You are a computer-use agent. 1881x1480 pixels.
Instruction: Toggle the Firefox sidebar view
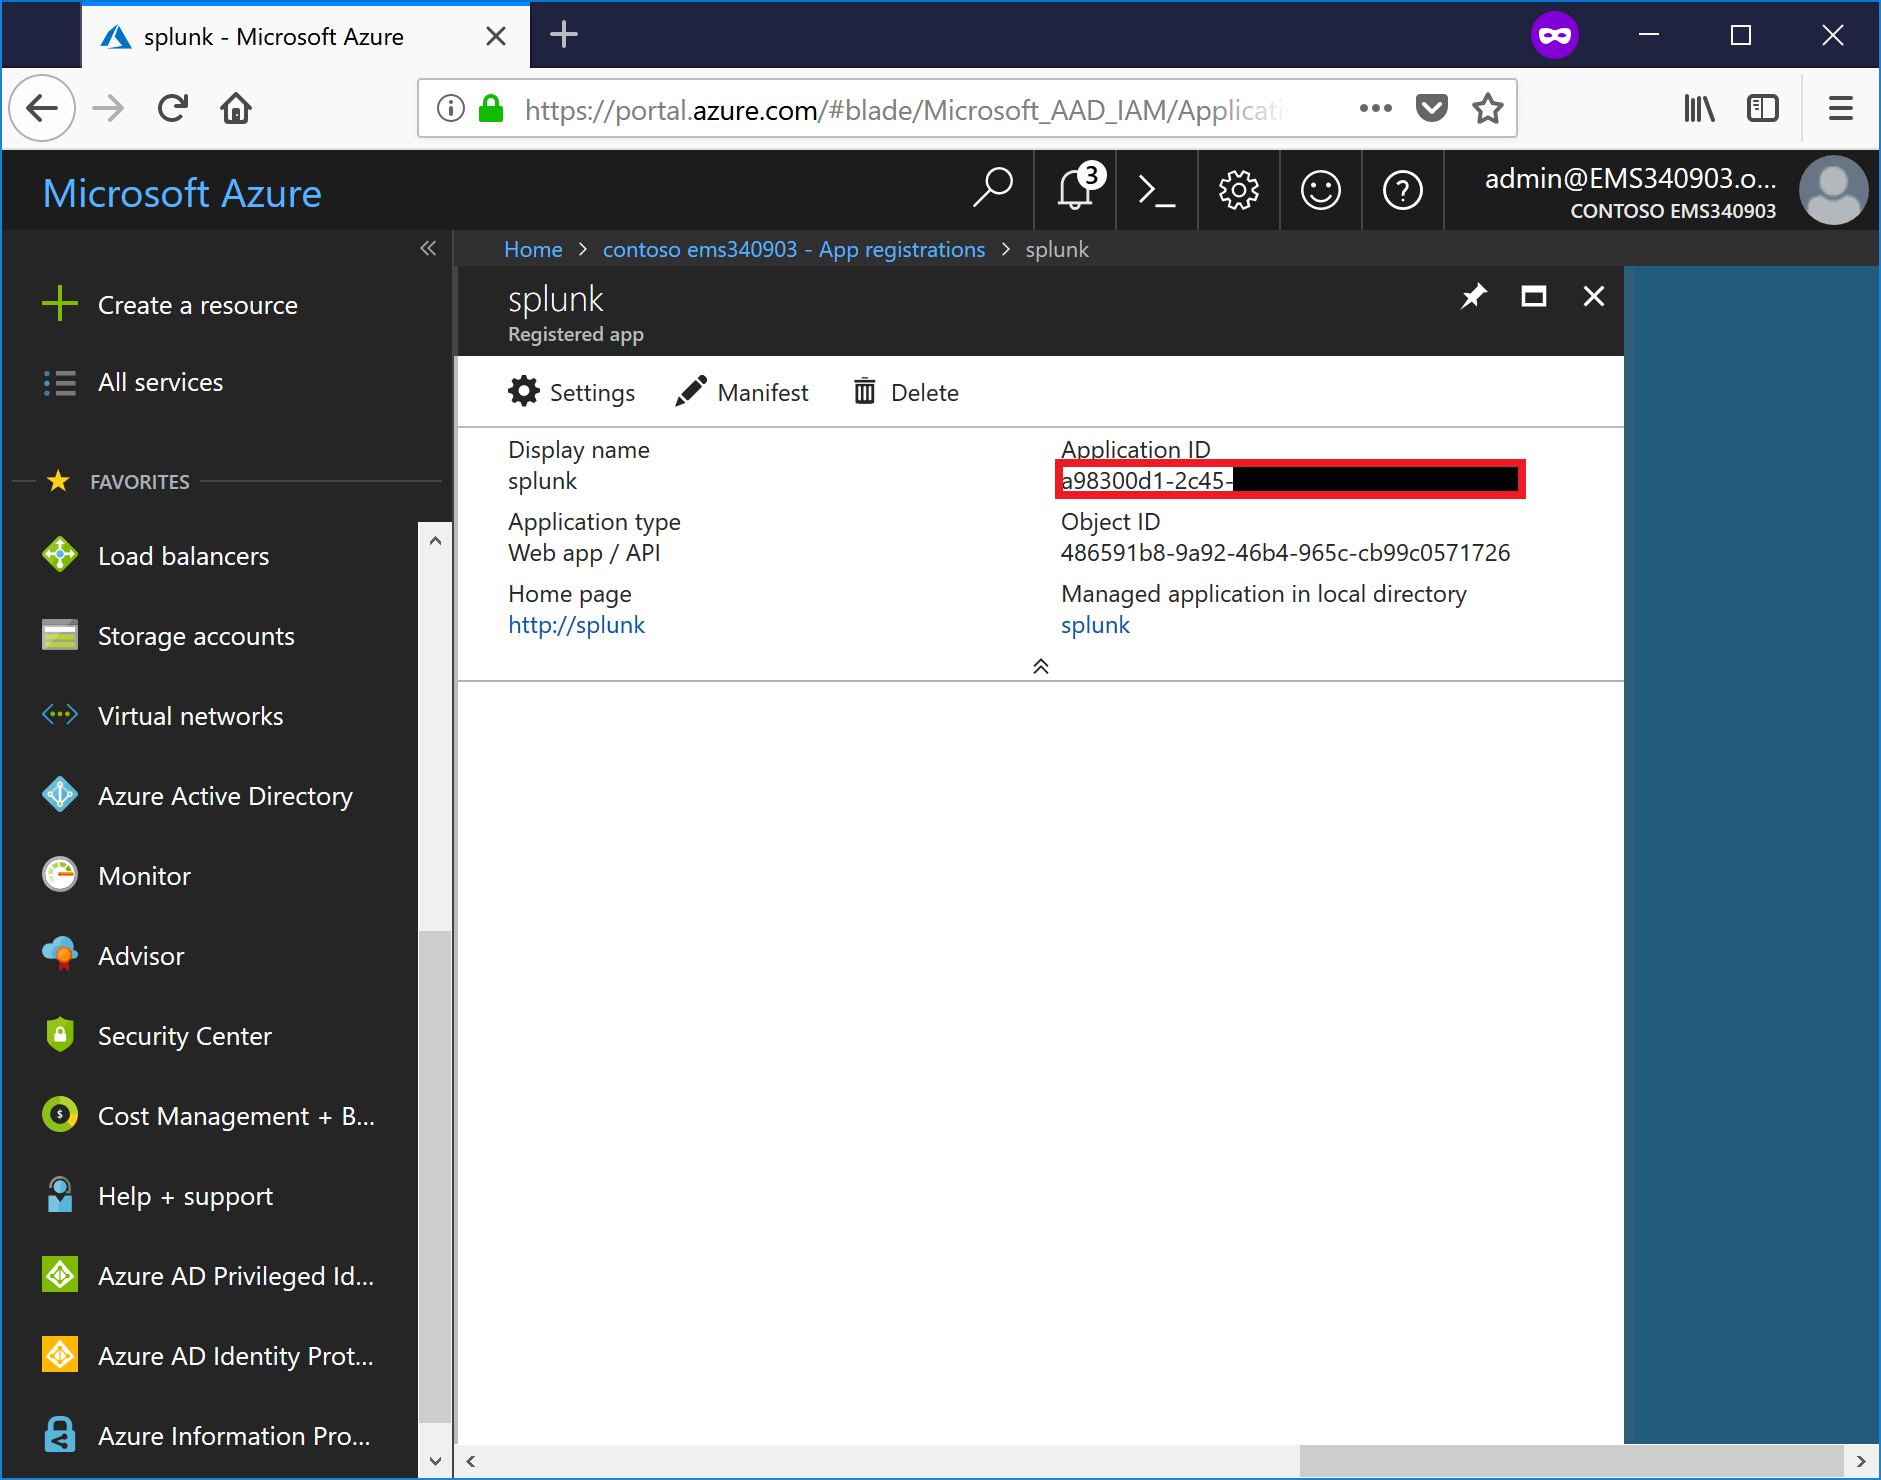click(x=1763, y=108)
